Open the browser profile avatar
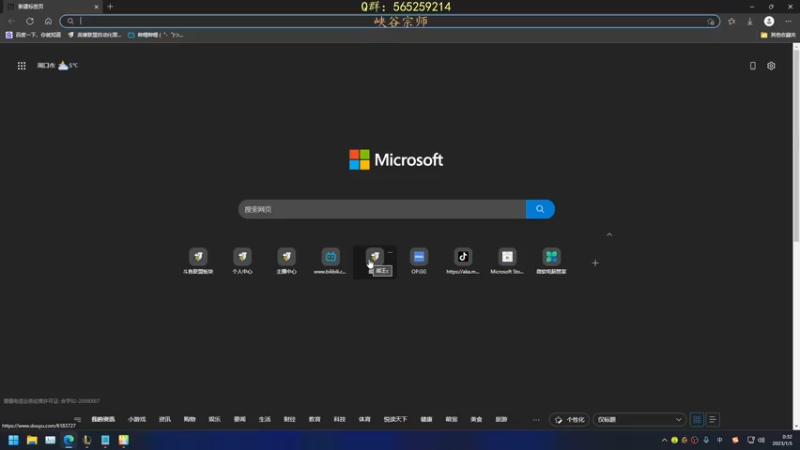 coord(769,21)
